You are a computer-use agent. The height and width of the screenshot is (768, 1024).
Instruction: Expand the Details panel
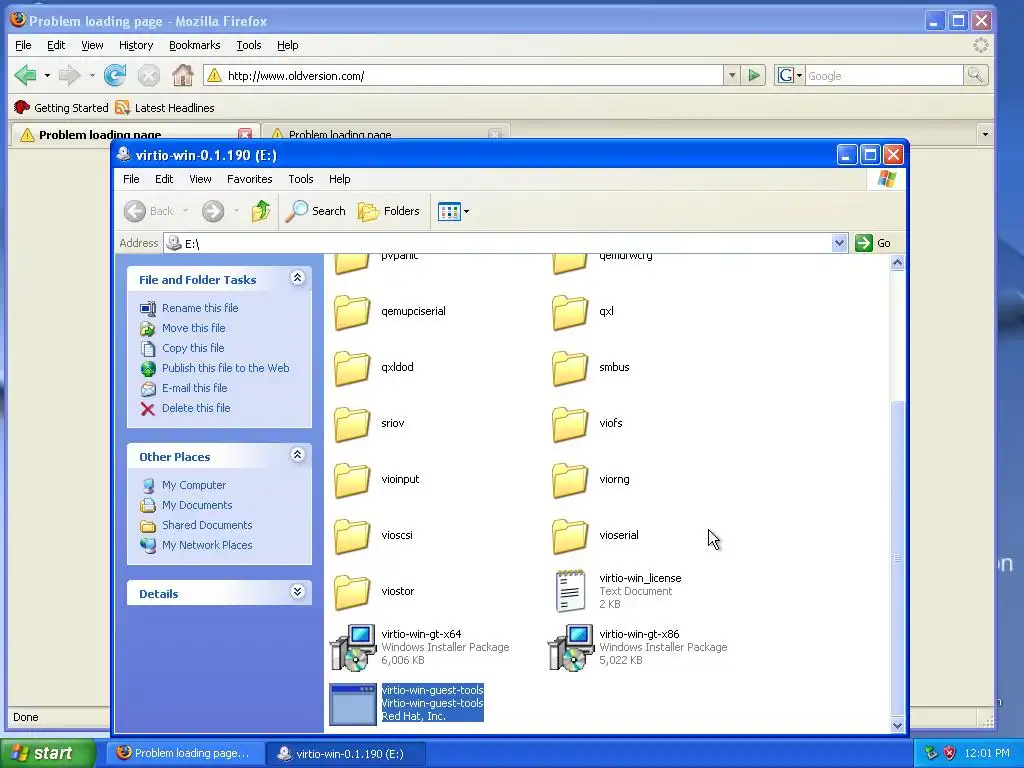tap(297, 592)
